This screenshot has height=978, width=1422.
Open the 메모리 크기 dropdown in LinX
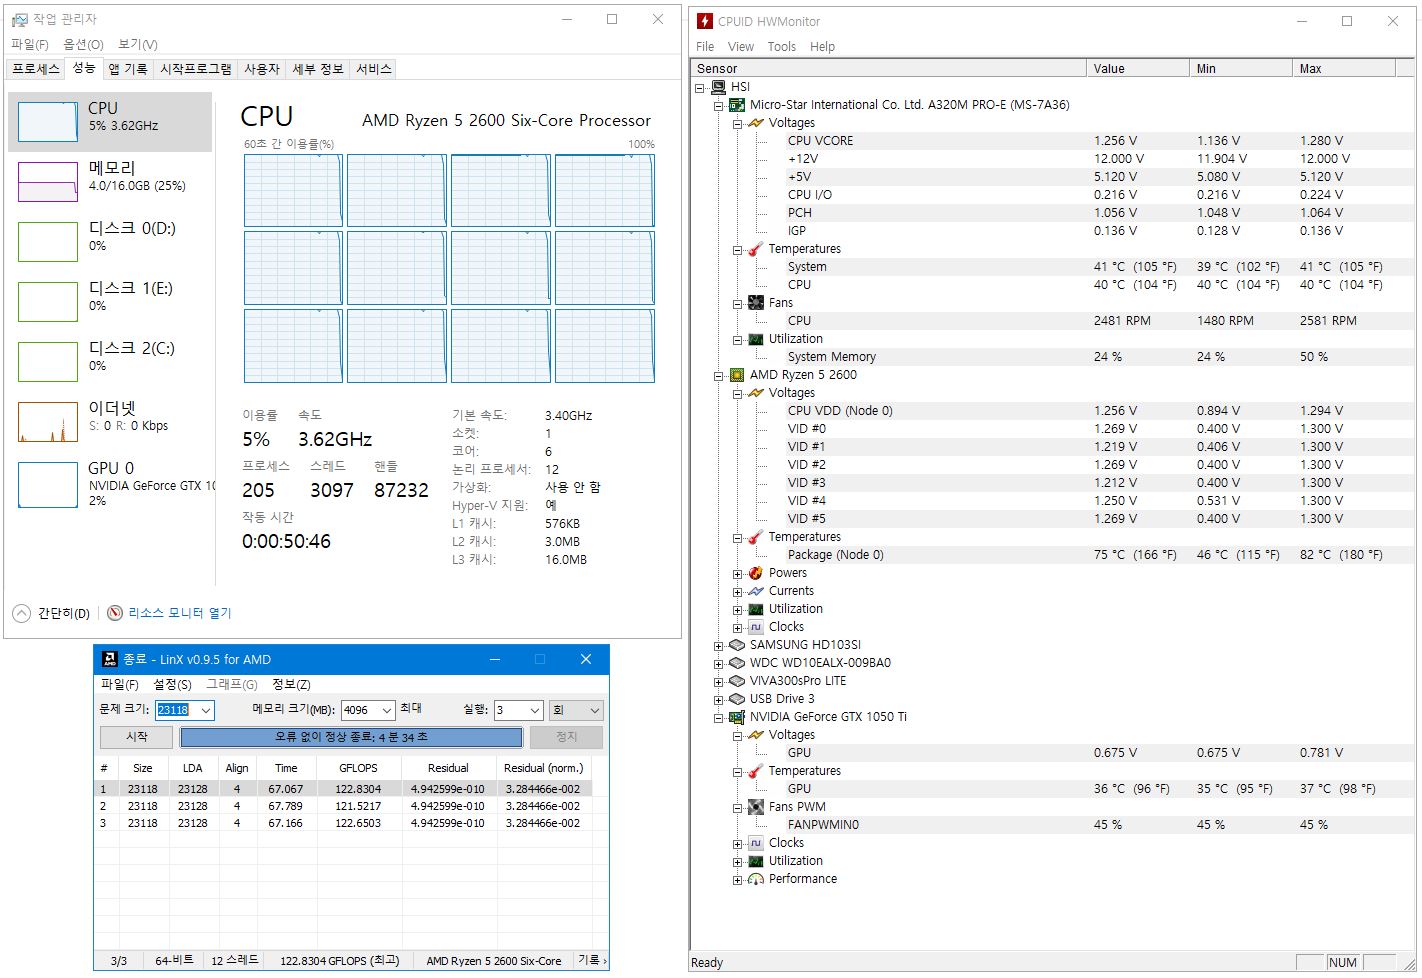pos(386,710)
